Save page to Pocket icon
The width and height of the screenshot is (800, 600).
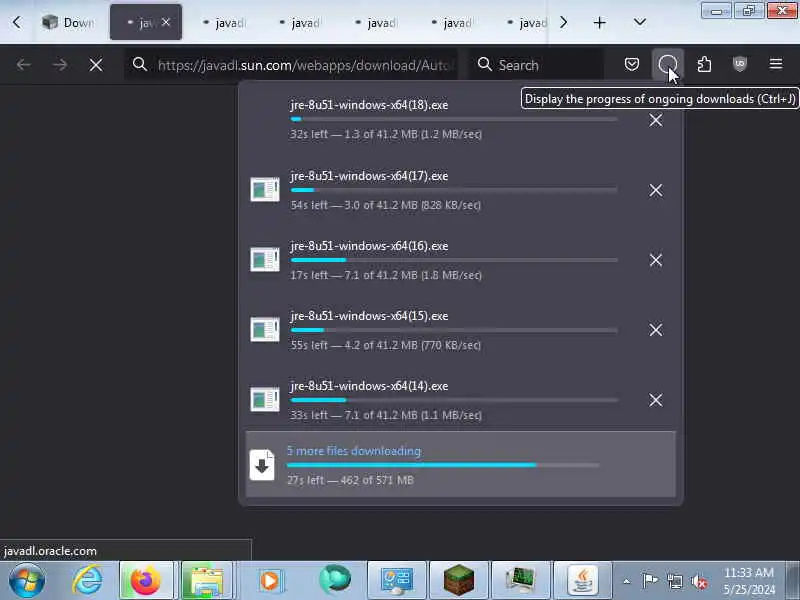[x=632, y=64]
